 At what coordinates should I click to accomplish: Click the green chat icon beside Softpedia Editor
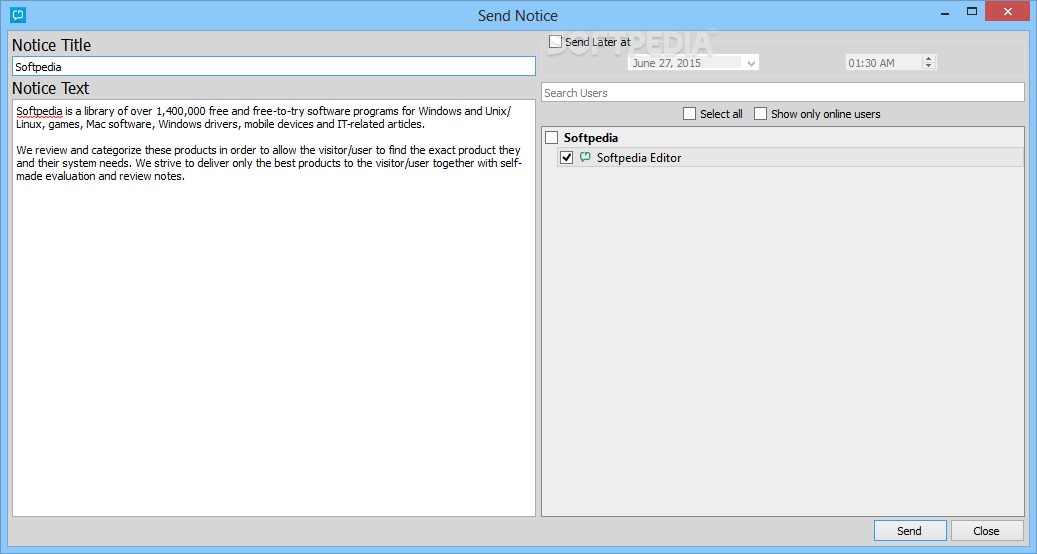click(585, 157)
